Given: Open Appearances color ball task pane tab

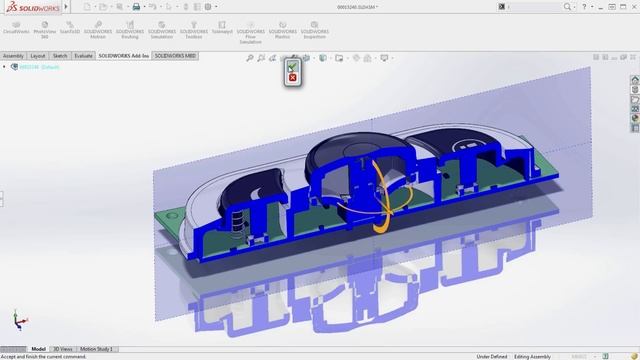Looking at the screenshot, I should pyautogui.click(x=635, y=118).
